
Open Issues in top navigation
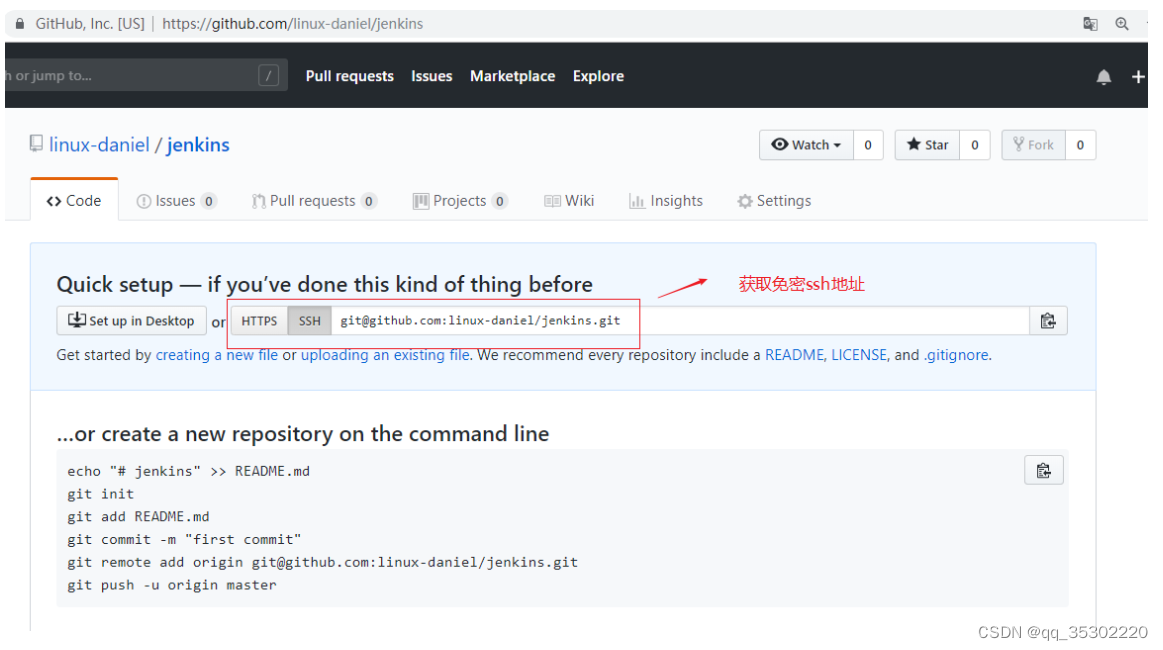point(432,76)
